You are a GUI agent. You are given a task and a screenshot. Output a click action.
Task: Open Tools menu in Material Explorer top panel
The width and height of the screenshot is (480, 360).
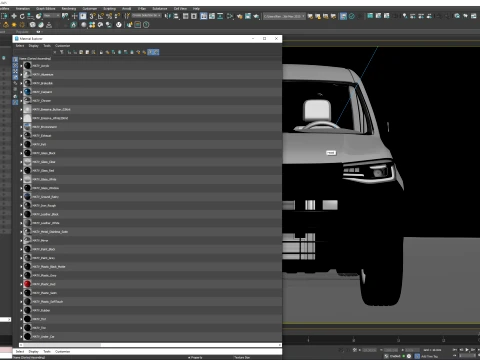[x=47, y=46]
